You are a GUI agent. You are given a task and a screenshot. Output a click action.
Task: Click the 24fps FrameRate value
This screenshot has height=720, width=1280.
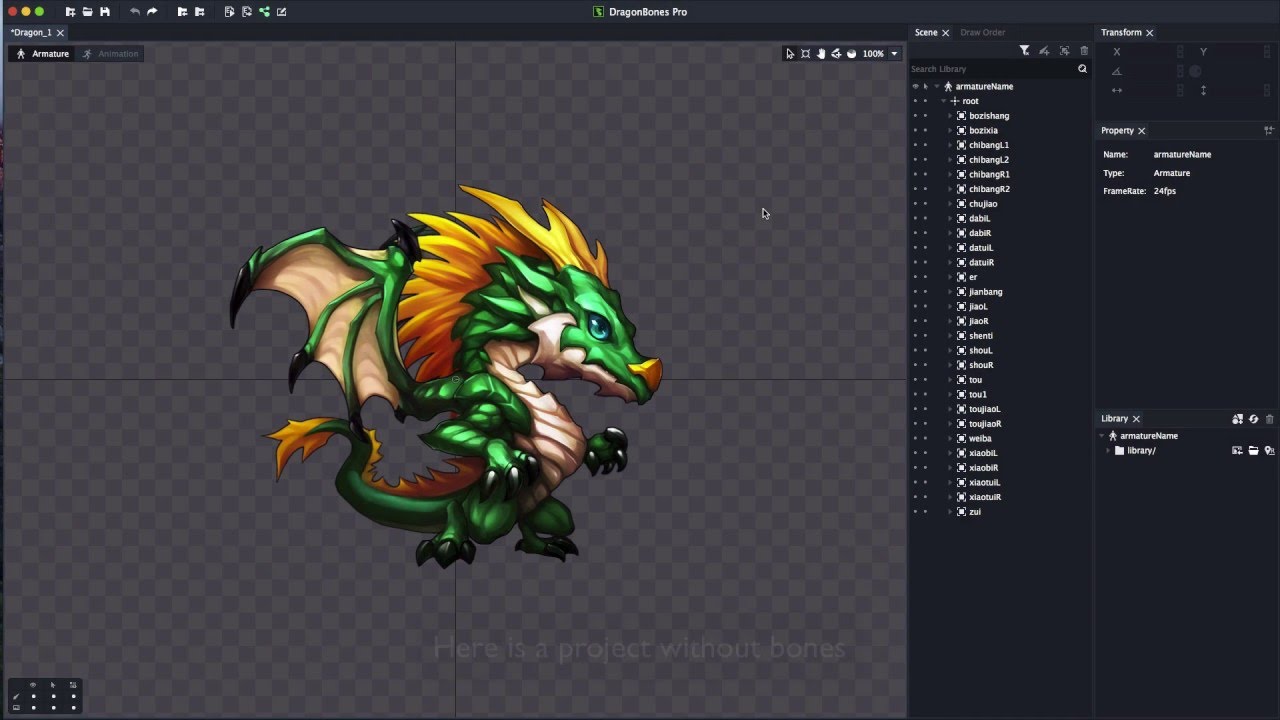1165,191
